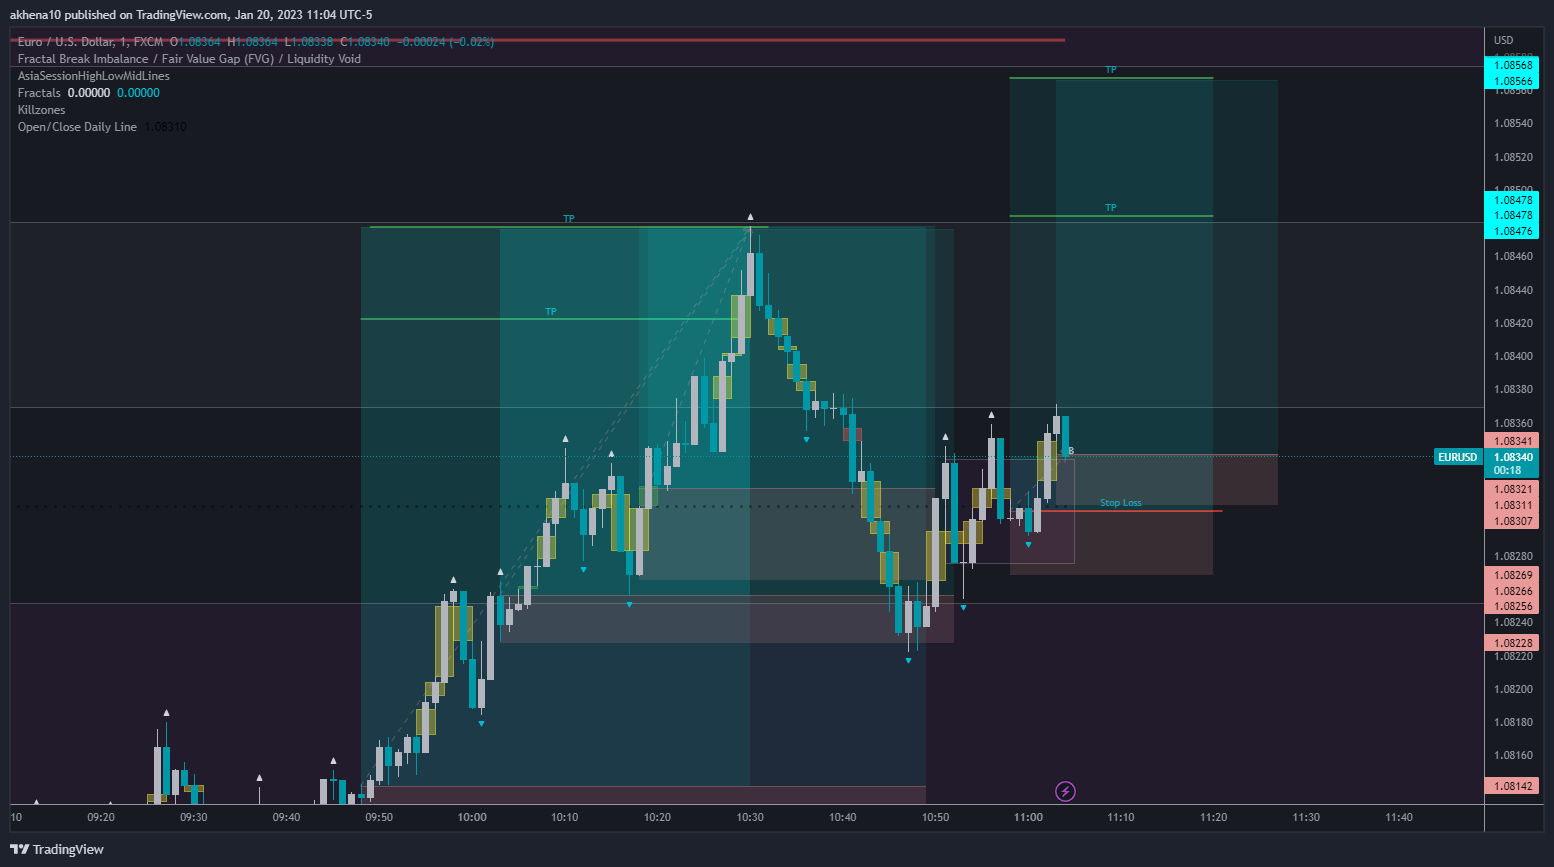Click the 1.08540 price axis tick

click(x=1513, y=123)
